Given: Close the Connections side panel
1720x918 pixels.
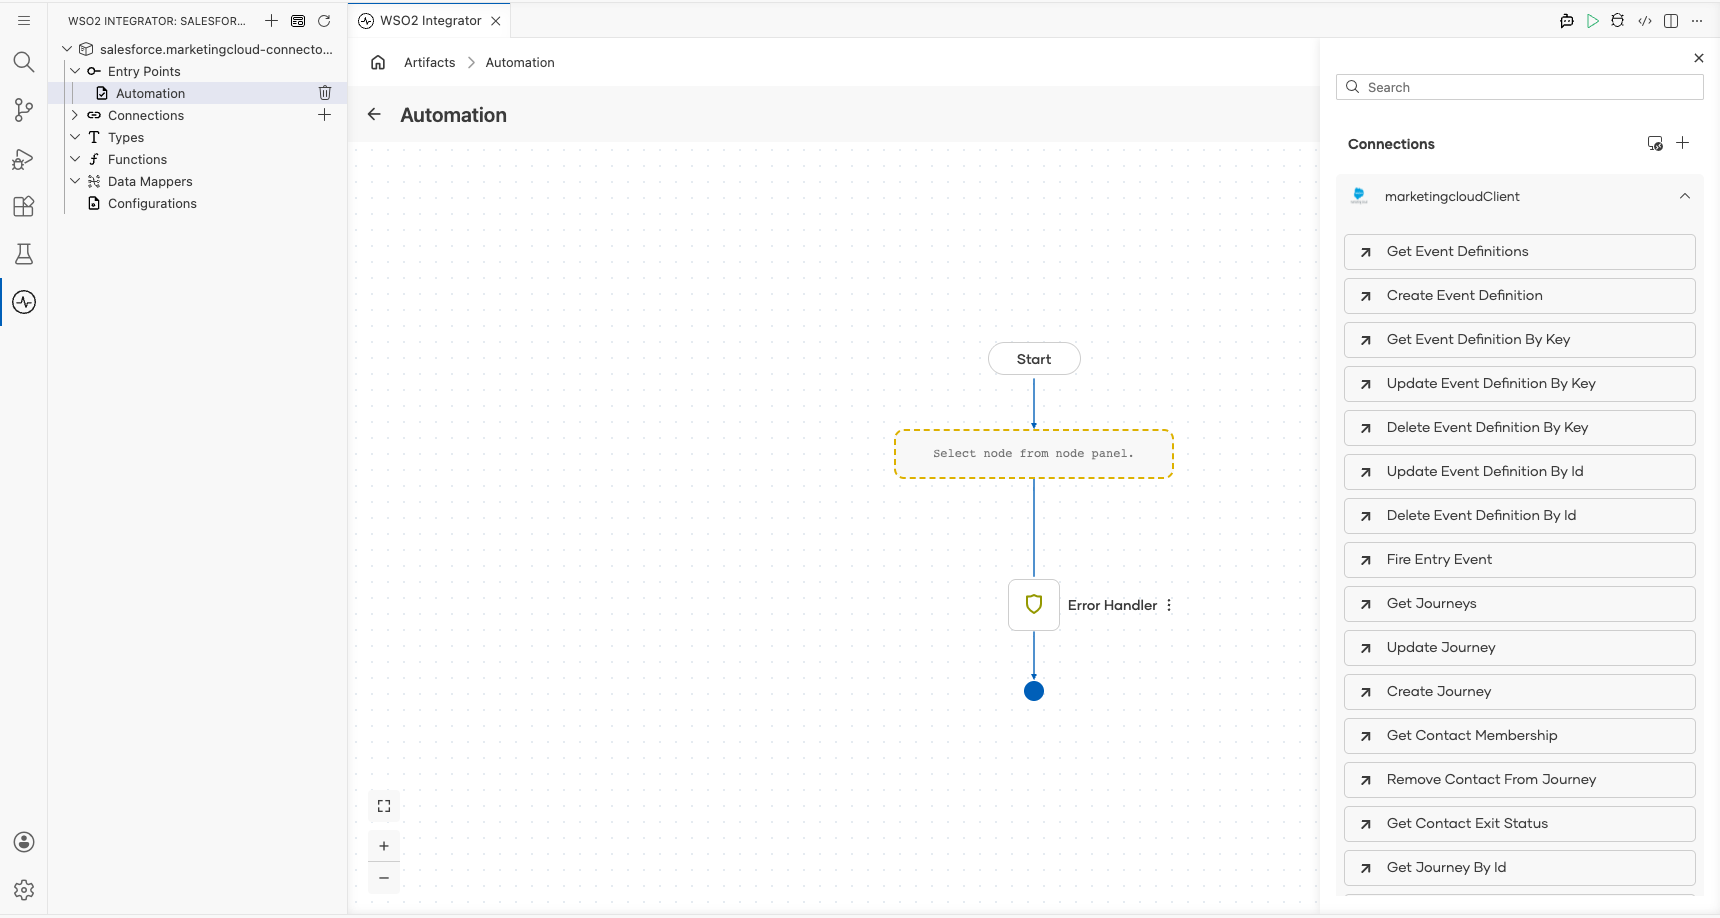Looking at the screenshot, I should 1699,58.
